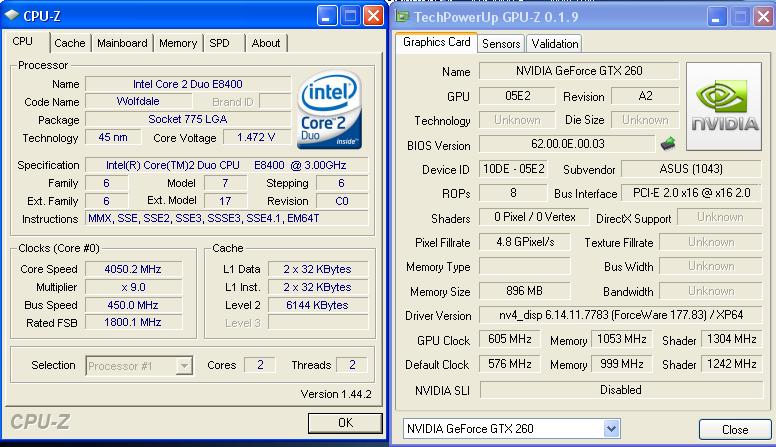Click the Subvendor ASUS (1043) field
This screenshot has width=776, height=447.
pos(691,169)
